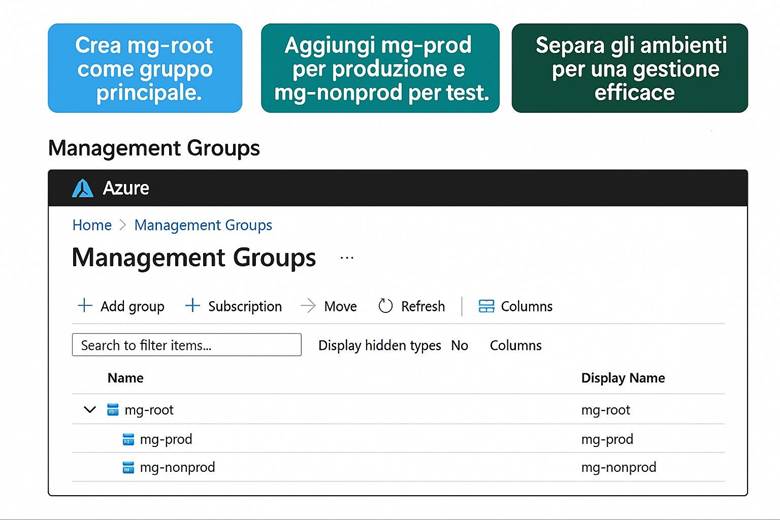The image size is (780, 520).
Task: Toggle Display hidden types No value
Action: [x=459, y=345]
